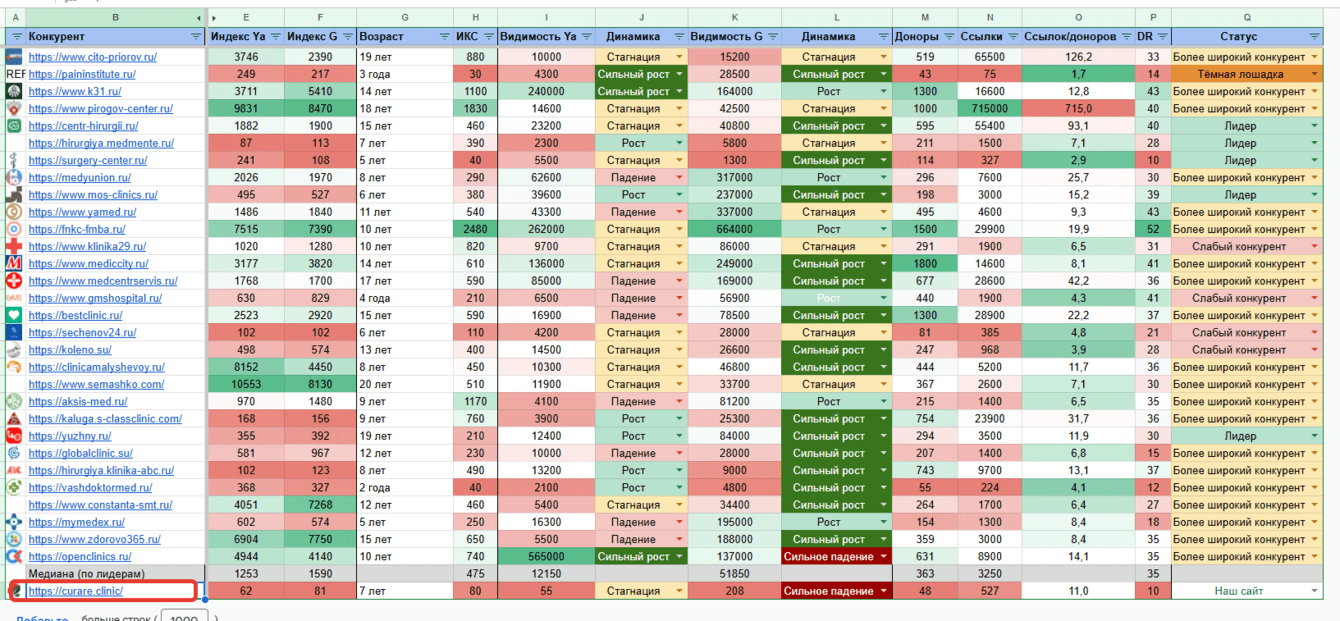Open the Ссылки column filter icon
1340x621 pixels.
click(1013, 36)
